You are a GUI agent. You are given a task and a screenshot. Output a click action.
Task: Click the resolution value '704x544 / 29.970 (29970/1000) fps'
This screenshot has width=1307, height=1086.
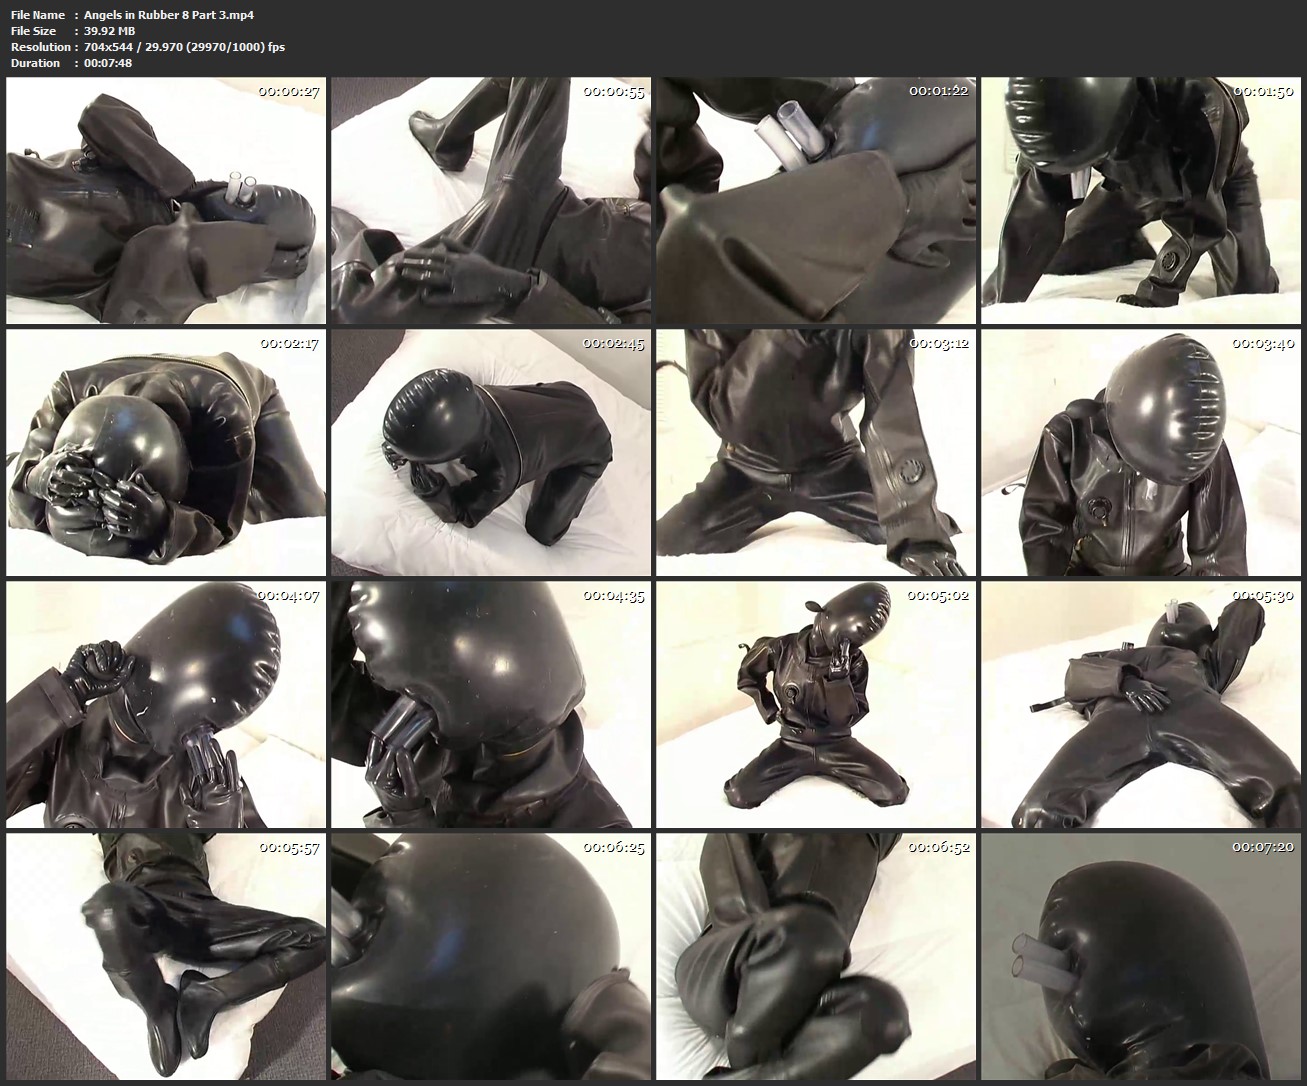pos(184,47)
